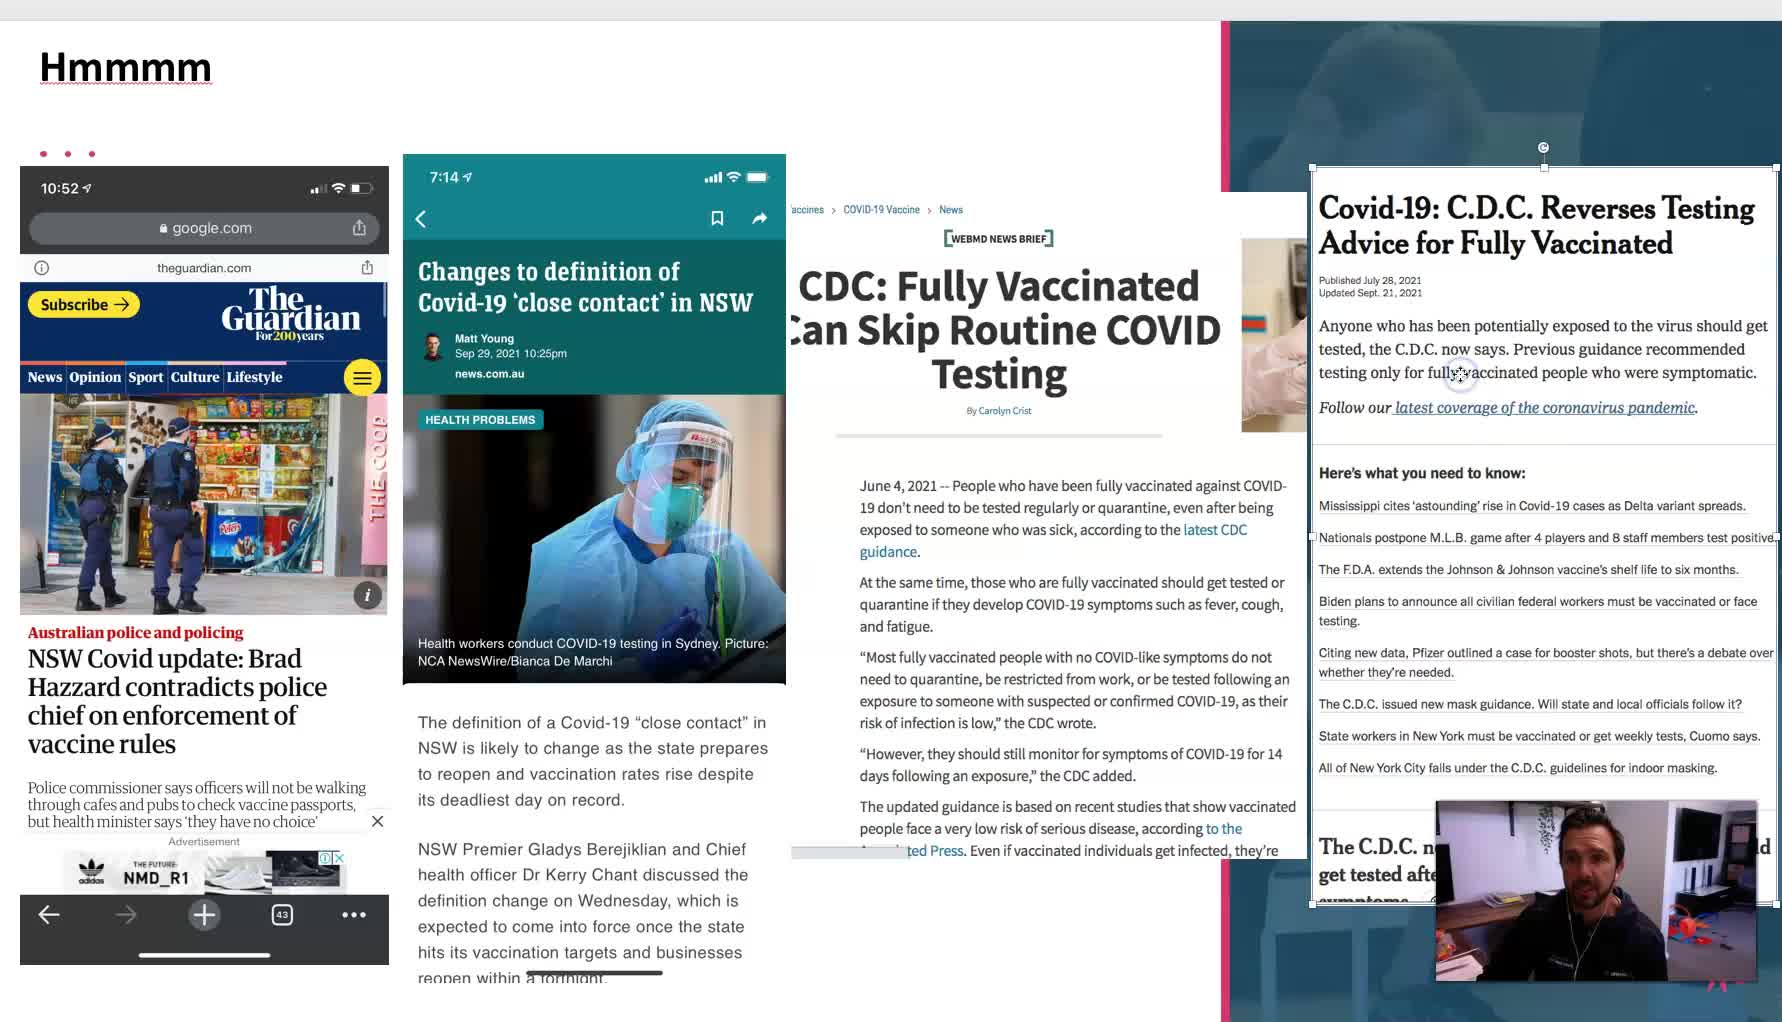Click the new tab plus button

[204, 914]
